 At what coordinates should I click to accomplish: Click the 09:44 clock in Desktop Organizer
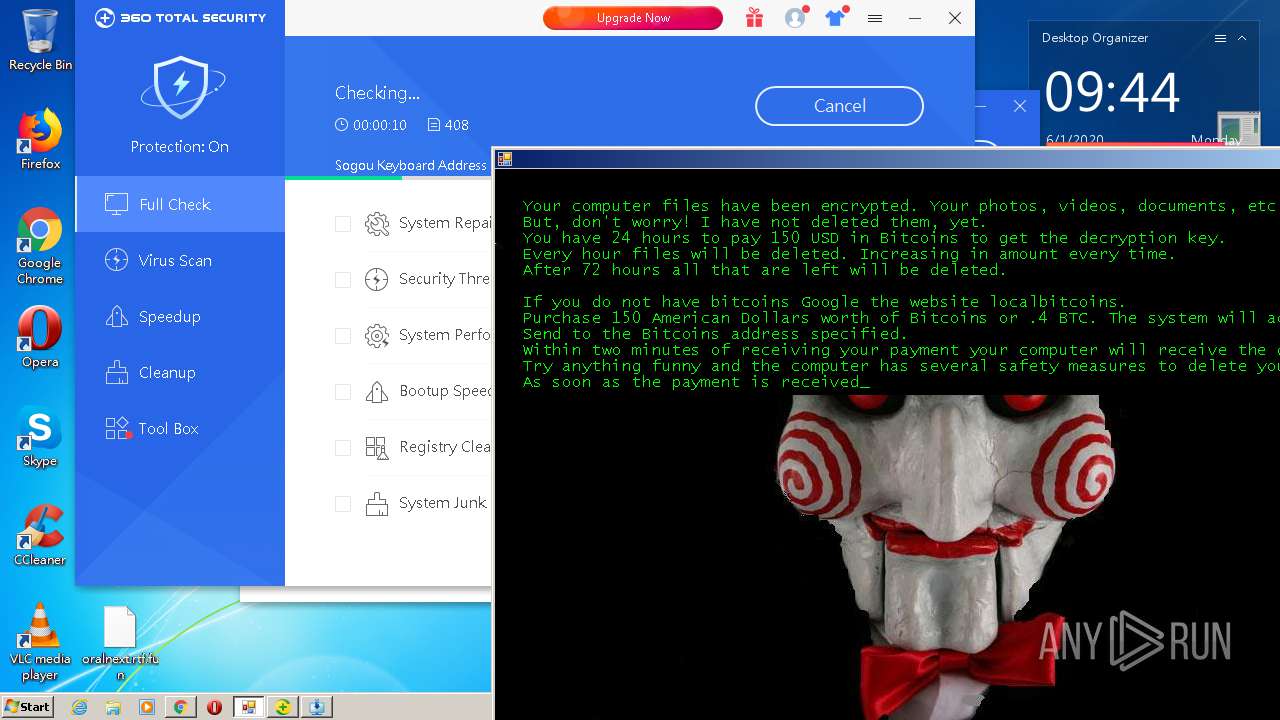pyautogui.click(x=1112, y=93)
